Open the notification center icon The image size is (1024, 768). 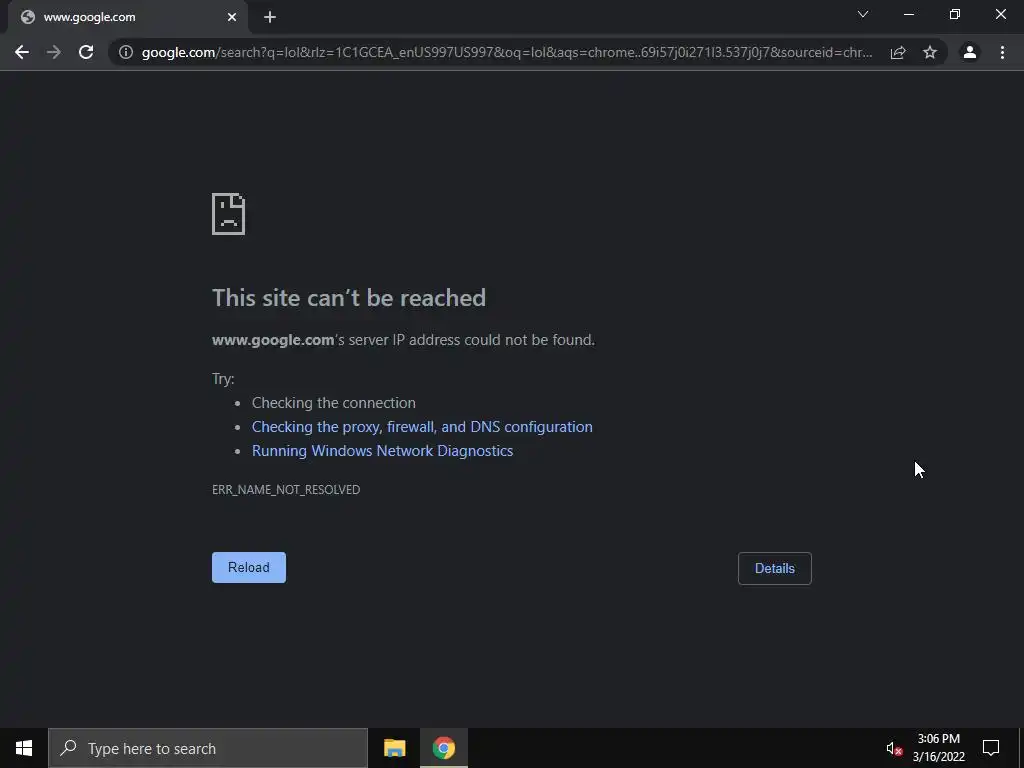pos(991,748)
